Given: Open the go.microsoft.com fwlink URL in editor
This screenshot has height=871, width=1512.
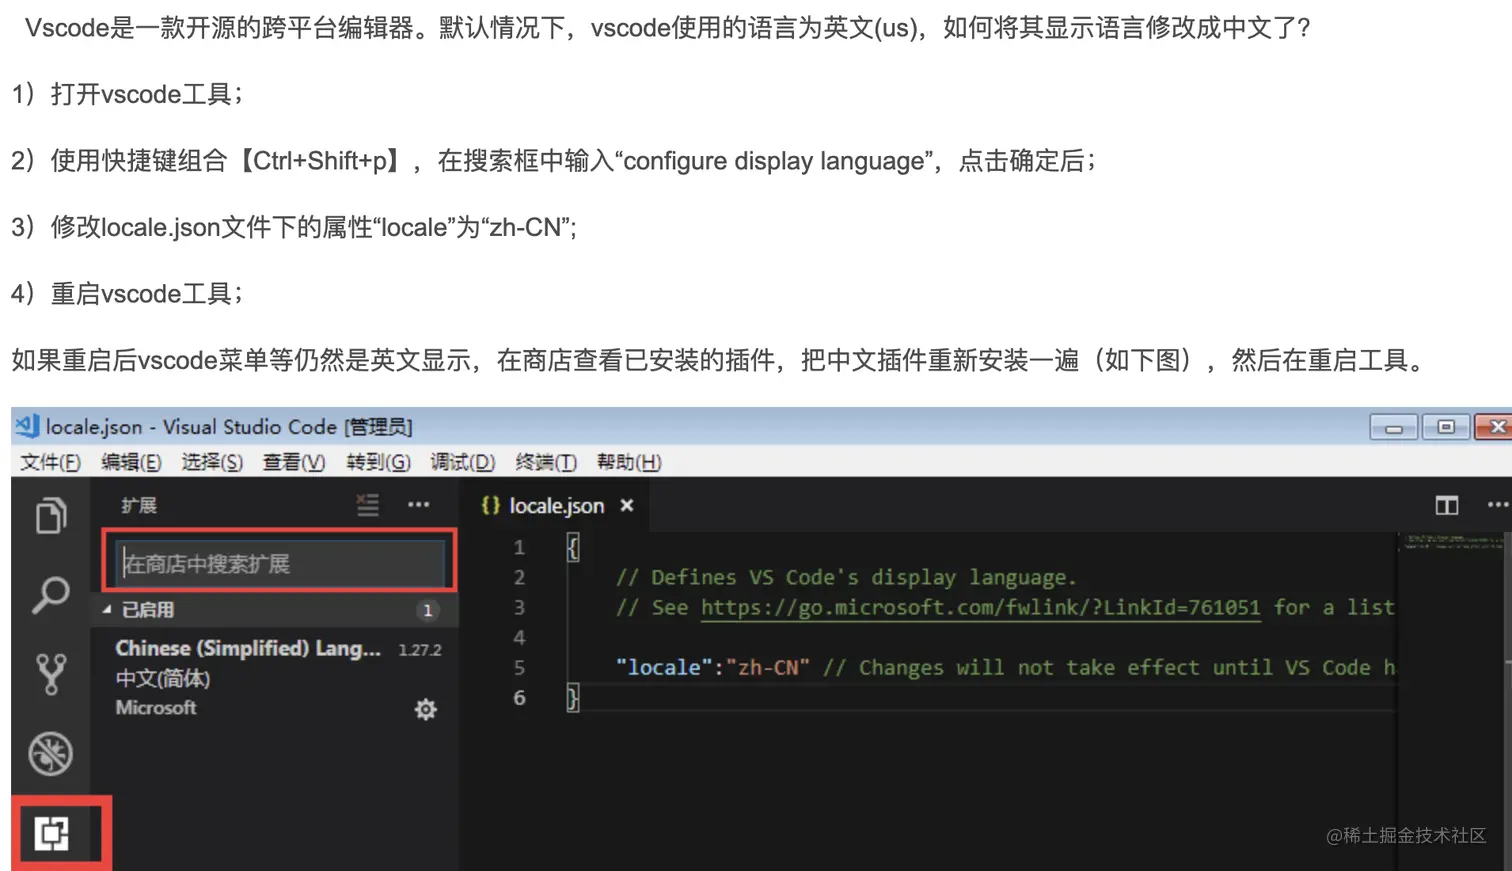Looking at the screenshot, I should click(980, 607).
